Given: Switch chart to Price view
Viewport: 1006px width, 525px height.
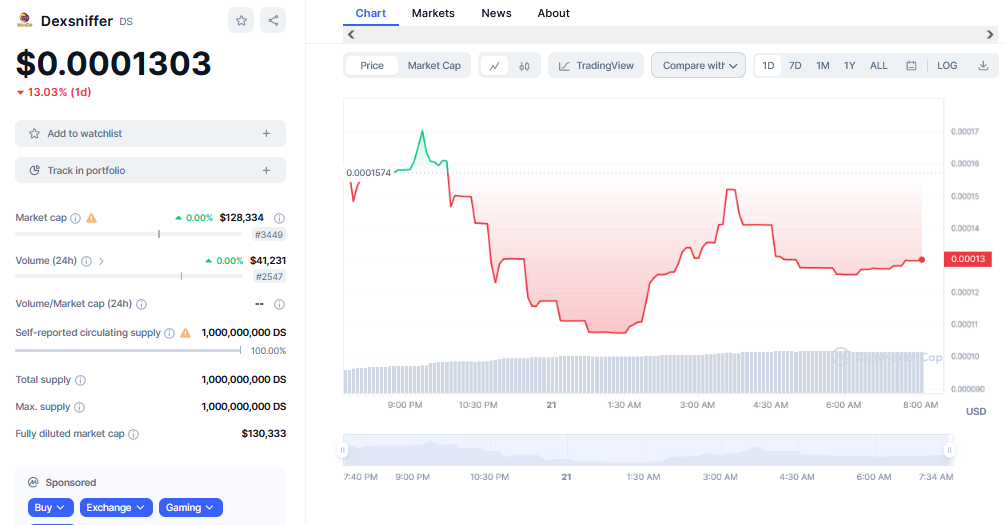Looking at the screenshot, I should point(372,65).
